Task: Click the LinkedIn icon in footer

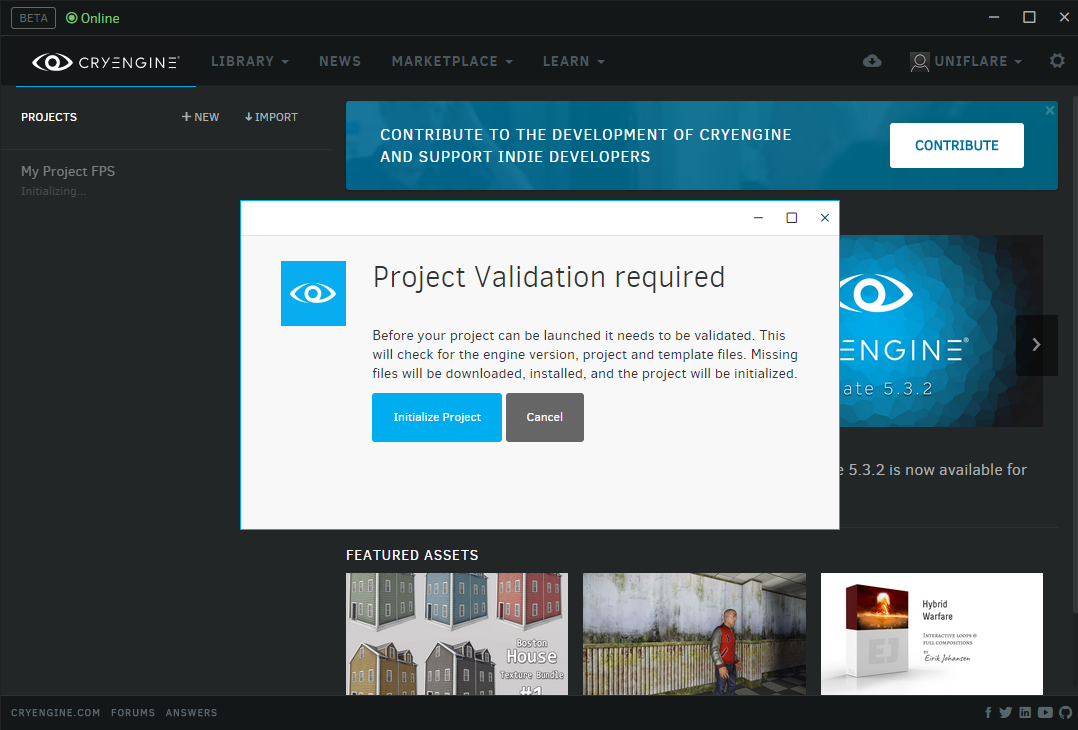Action: [1025, 713]
